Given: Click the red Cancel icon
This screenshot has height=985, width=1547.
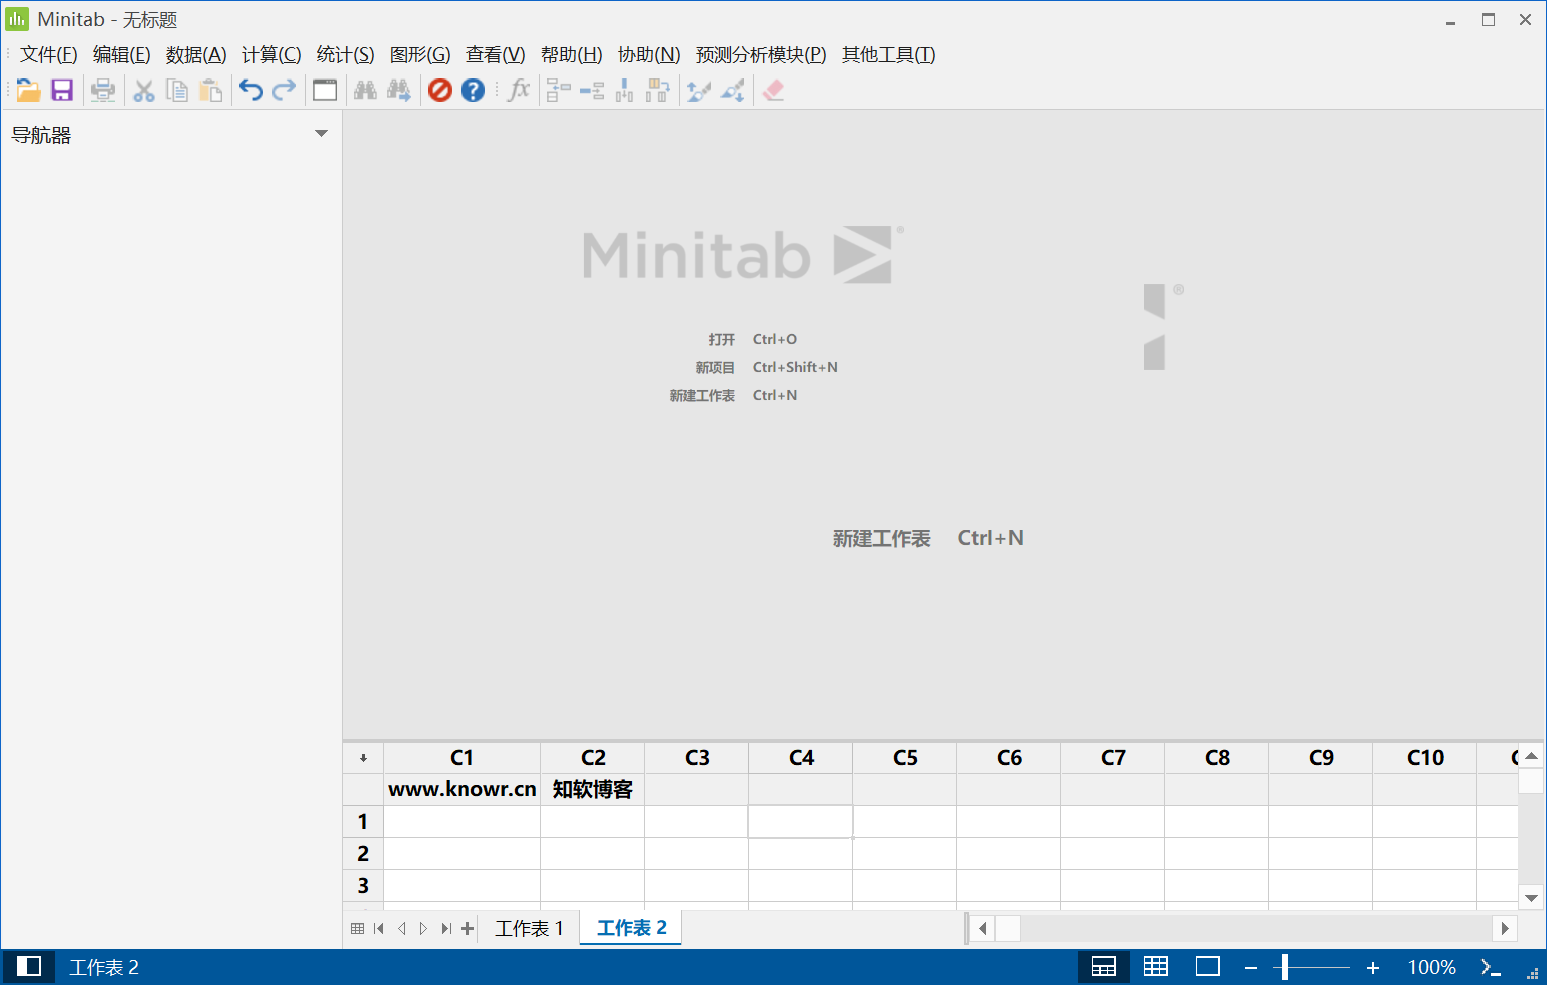Looking at the screenshot, I should coord(440,91).
